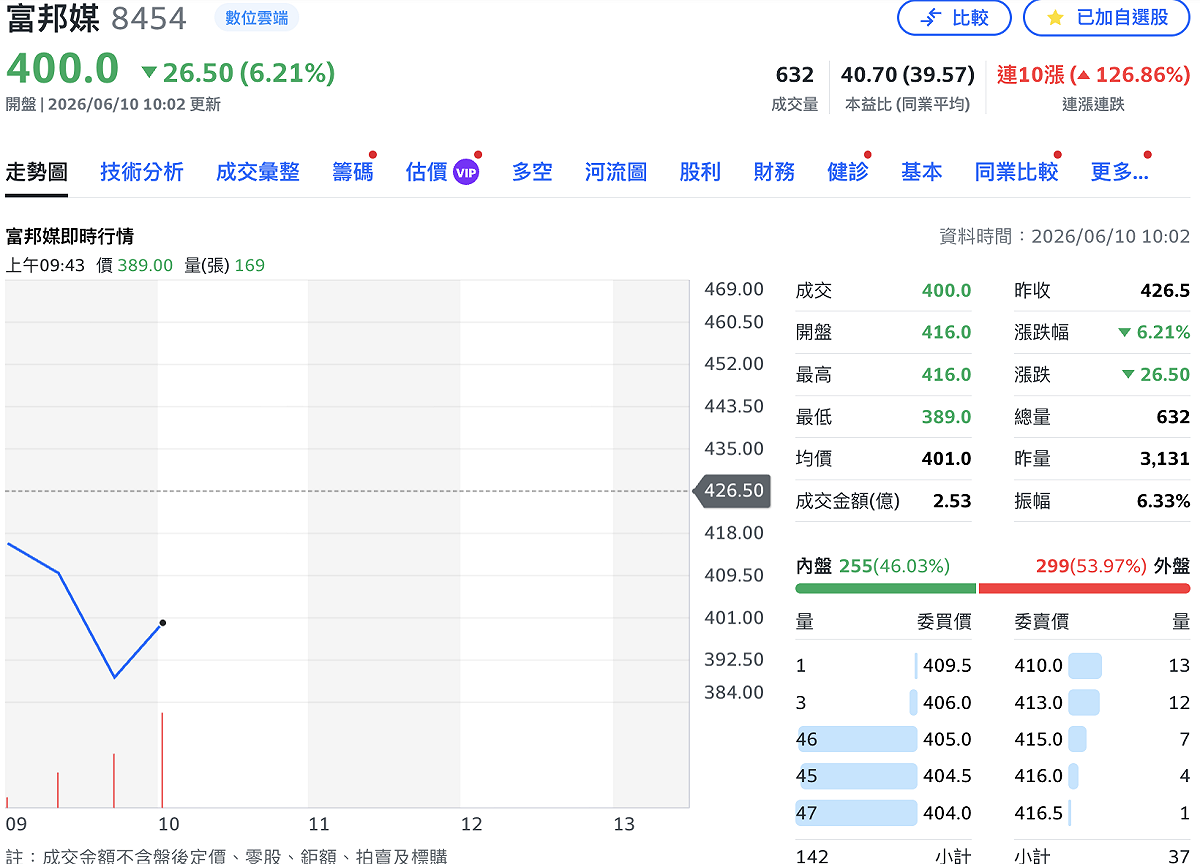1200x864 pixels.
Task: Click the red 外盤 ratio bar
Action: [1084, 588]
